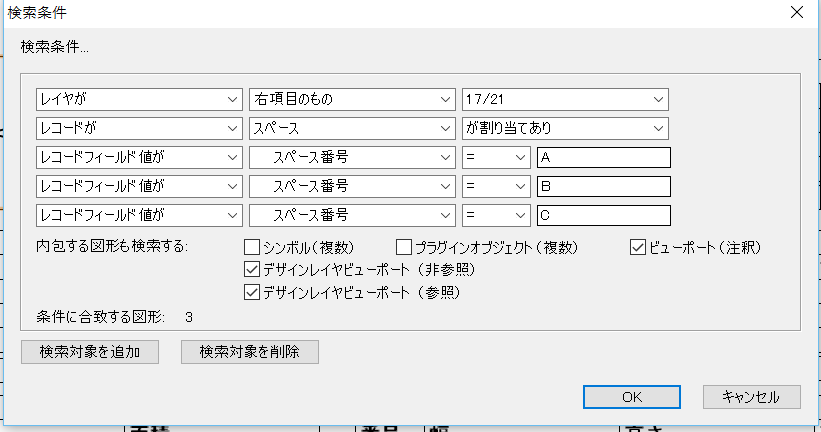This screenshot has width=821, height=432.
Task: Uncheck デザインレイヤビューポート（非参照） checkbox
Action: [252, 269]
